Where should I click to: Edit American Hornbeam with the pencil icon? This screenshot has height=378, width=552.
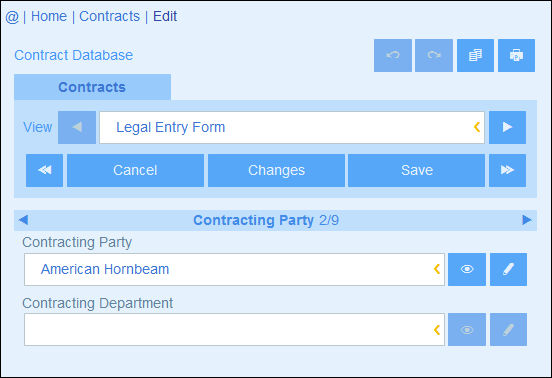[x=508, y=269]
